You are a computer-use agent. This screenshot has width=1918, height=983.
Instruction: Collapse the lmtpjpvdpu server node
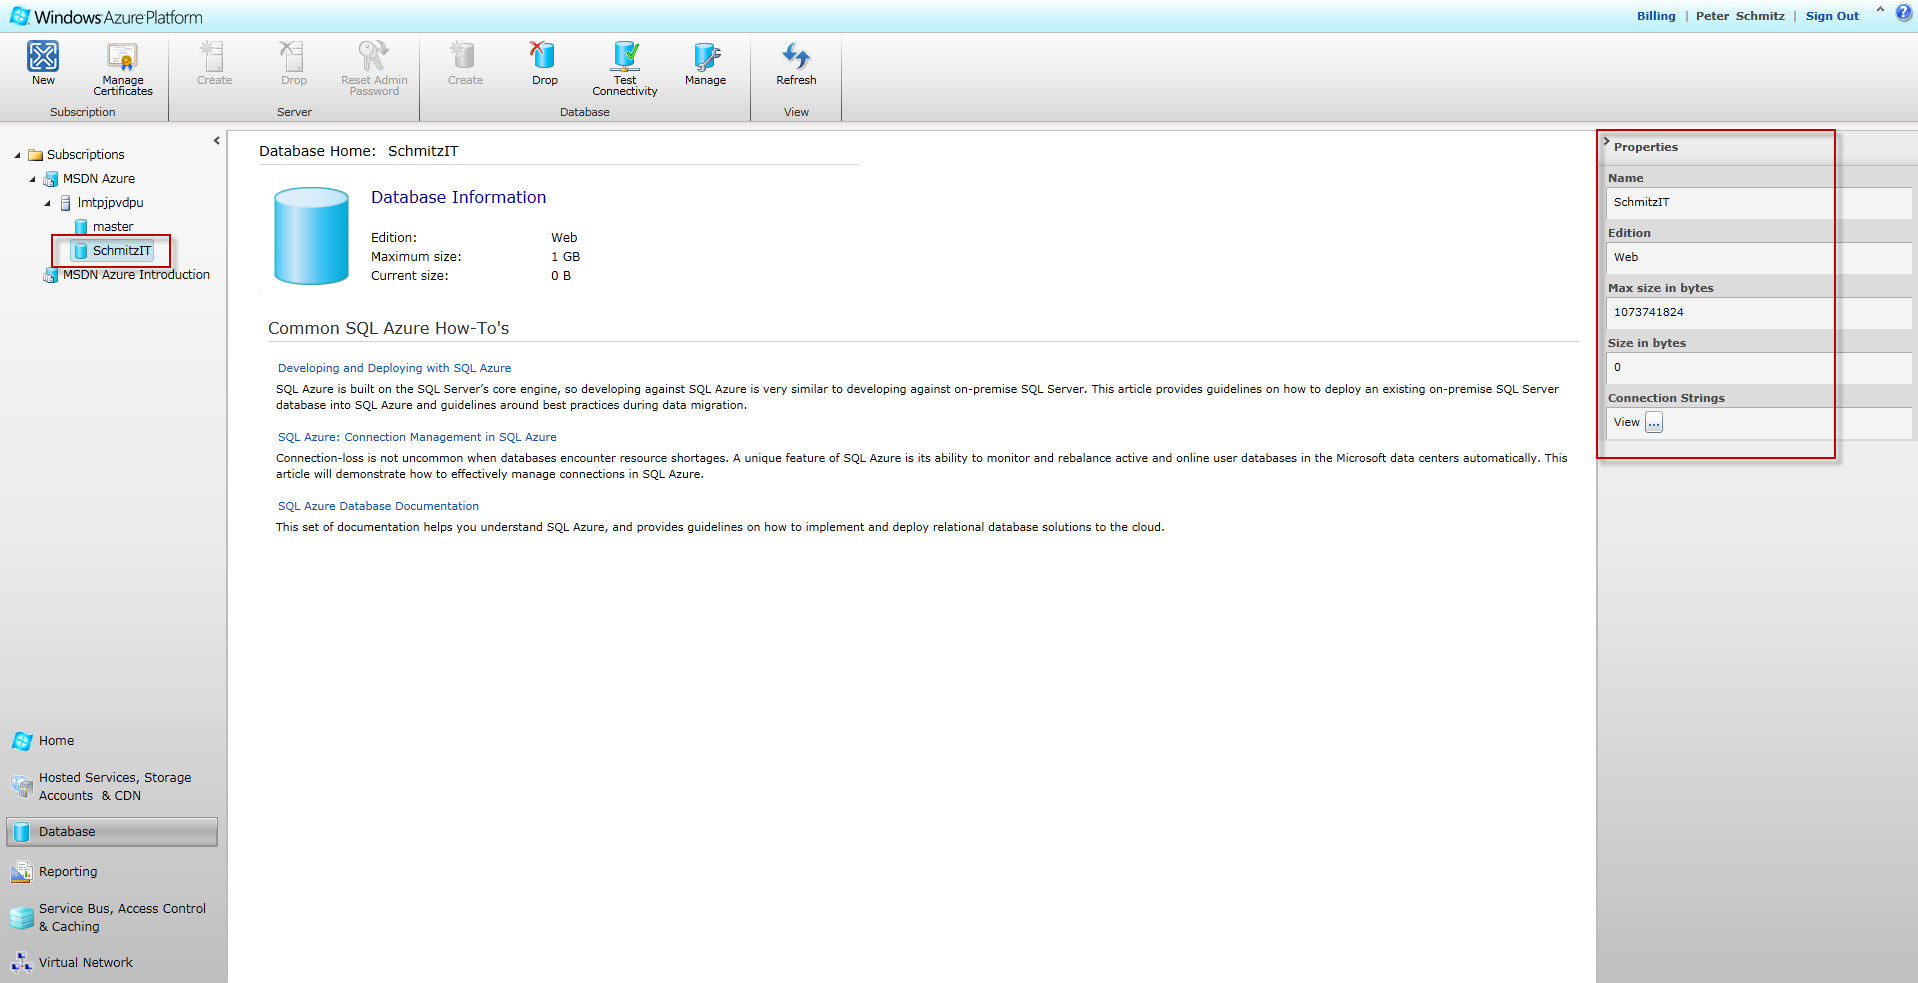47,204
